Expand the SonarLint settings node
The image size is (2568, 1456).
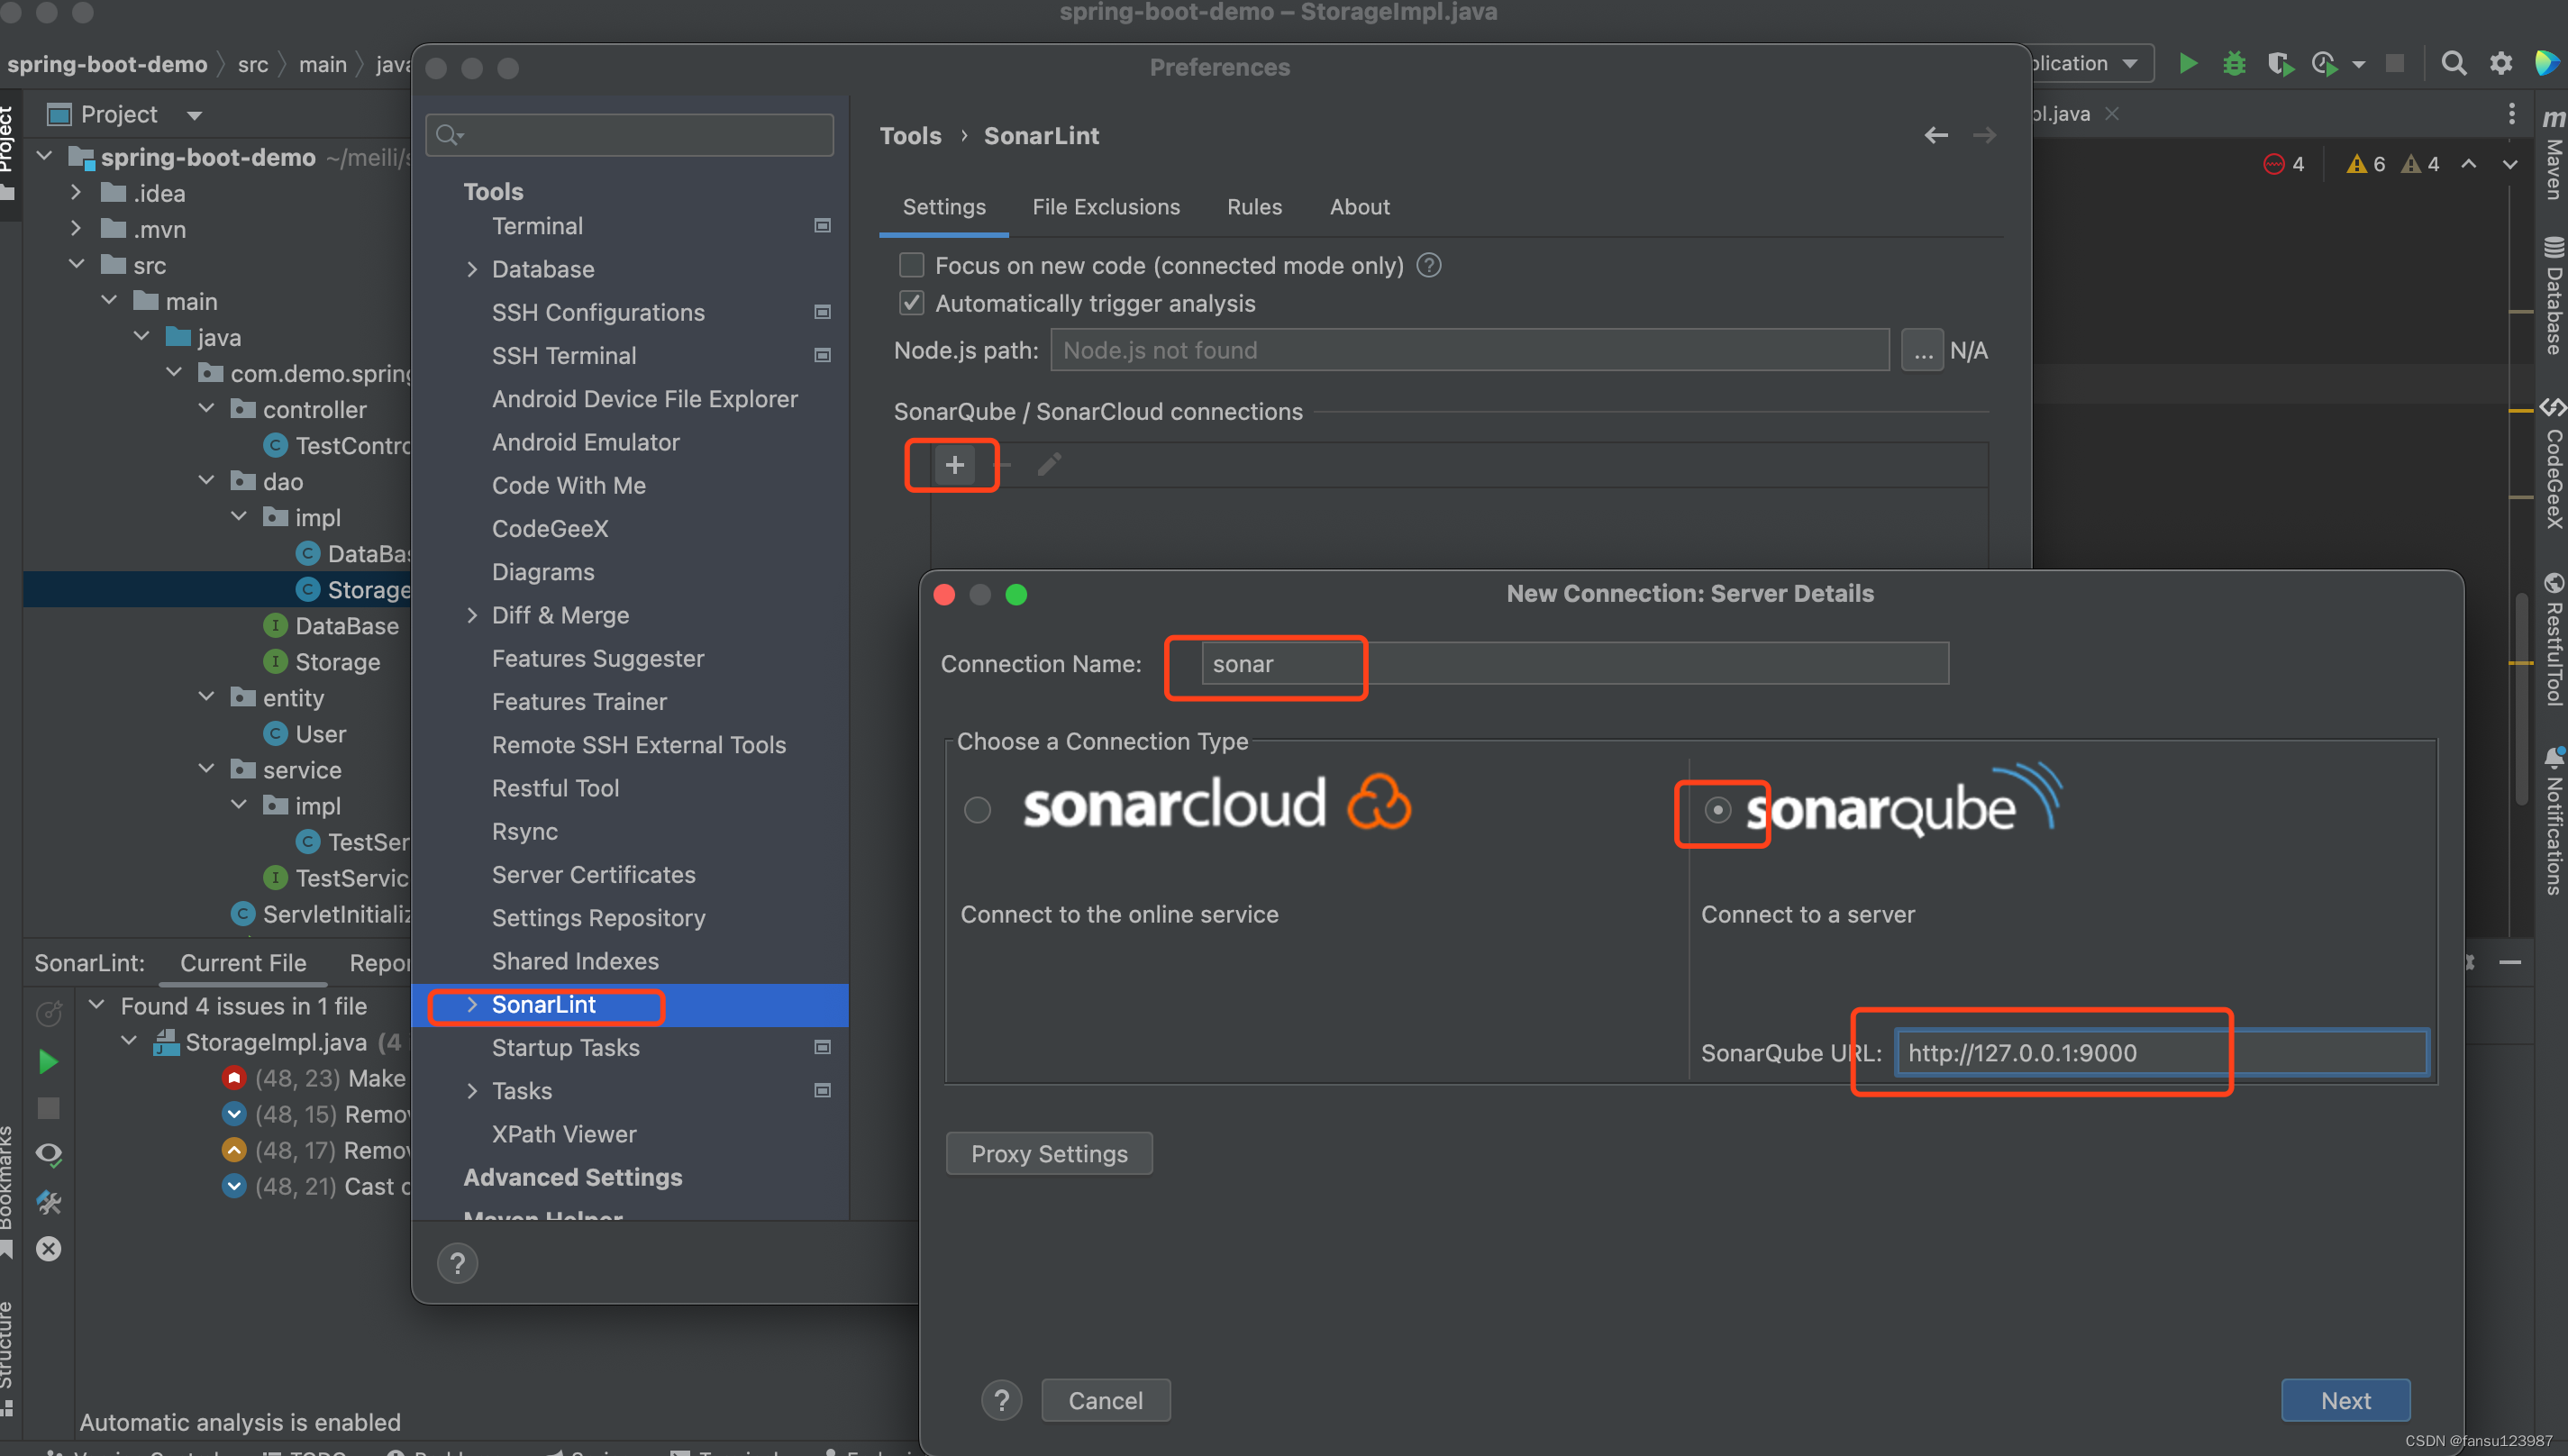[x=472, y=1004]
